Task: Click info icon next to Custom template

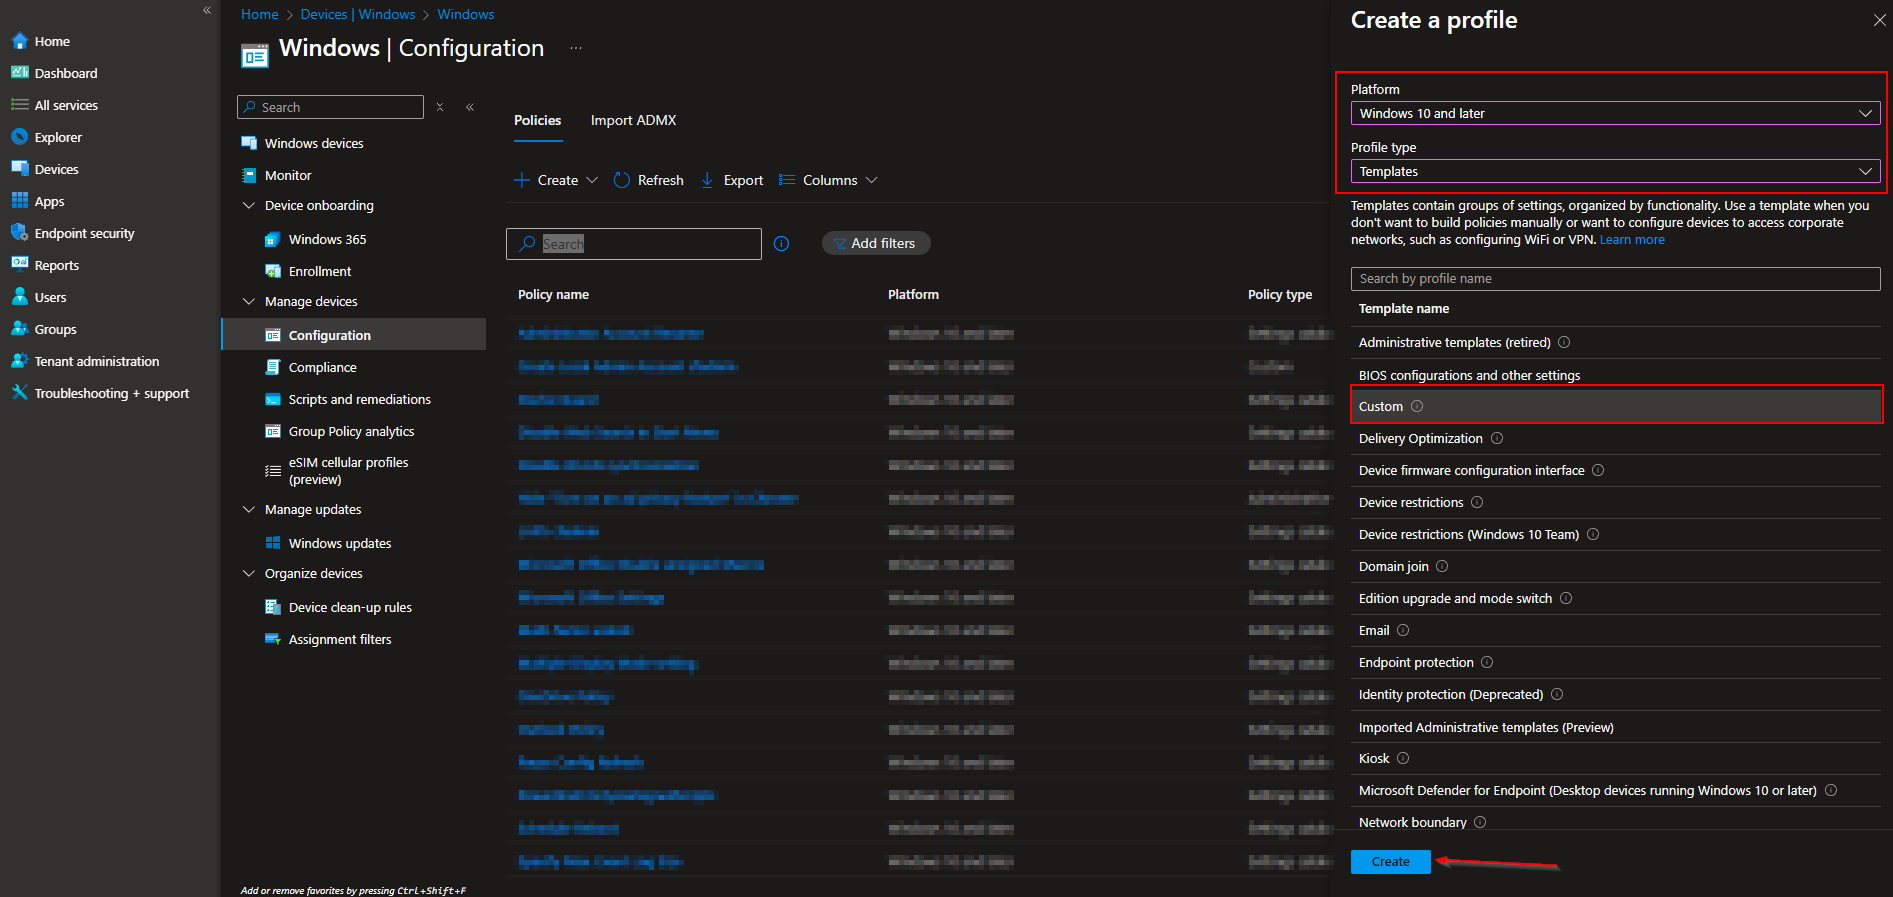Action: pyautogui.click(x=1417, y=406)
